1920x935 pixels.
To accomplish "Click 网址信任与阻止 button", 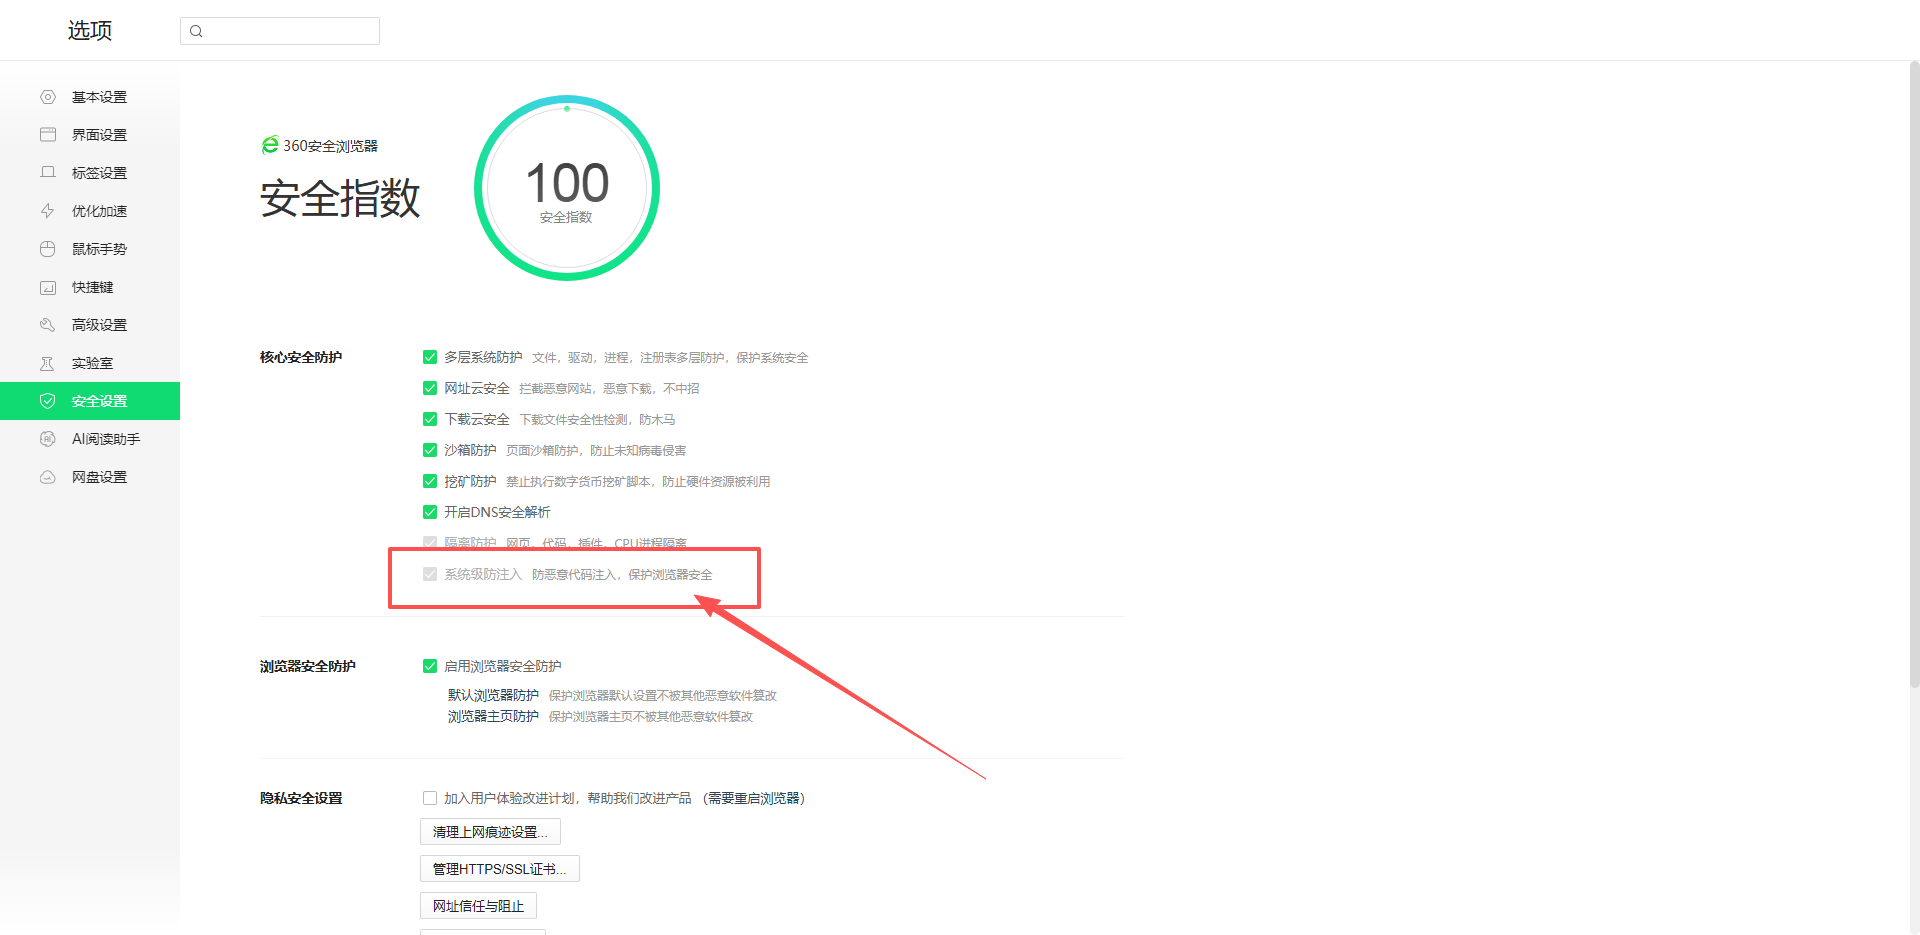I will 478,906.
